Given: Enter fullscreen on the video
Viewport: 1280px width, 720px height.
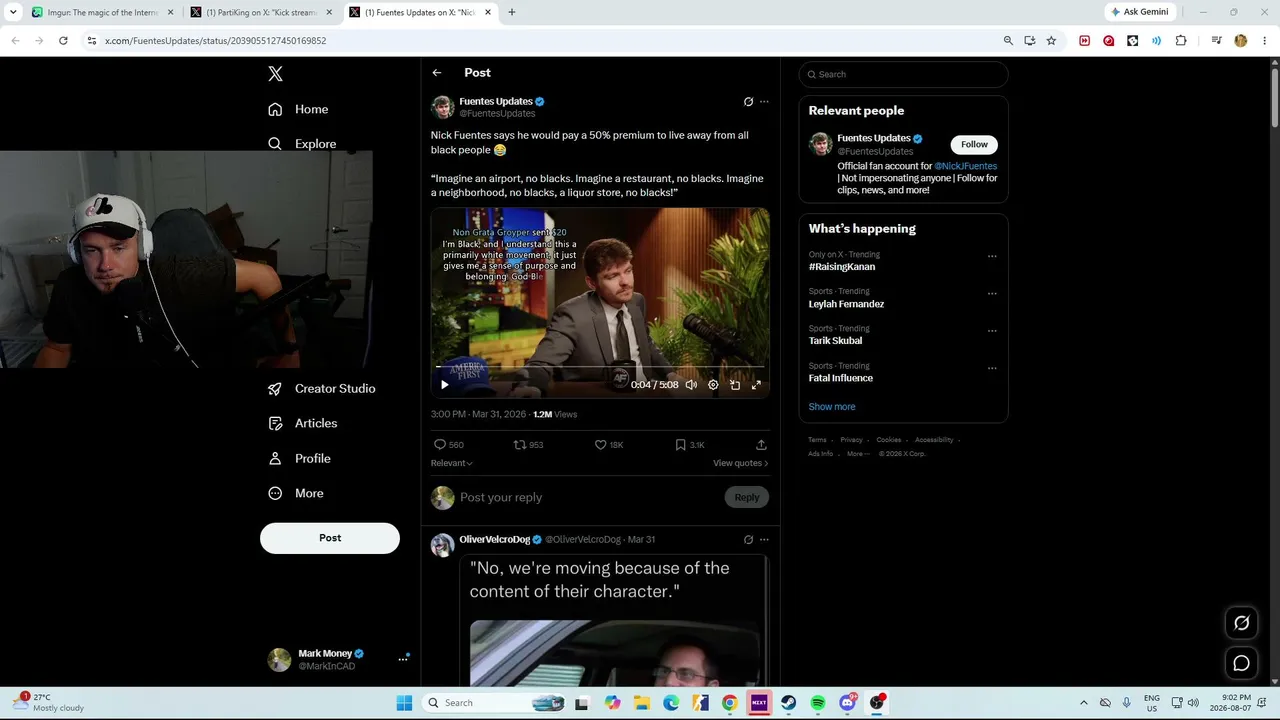Looking at the screenshot, I should (756, 385).
